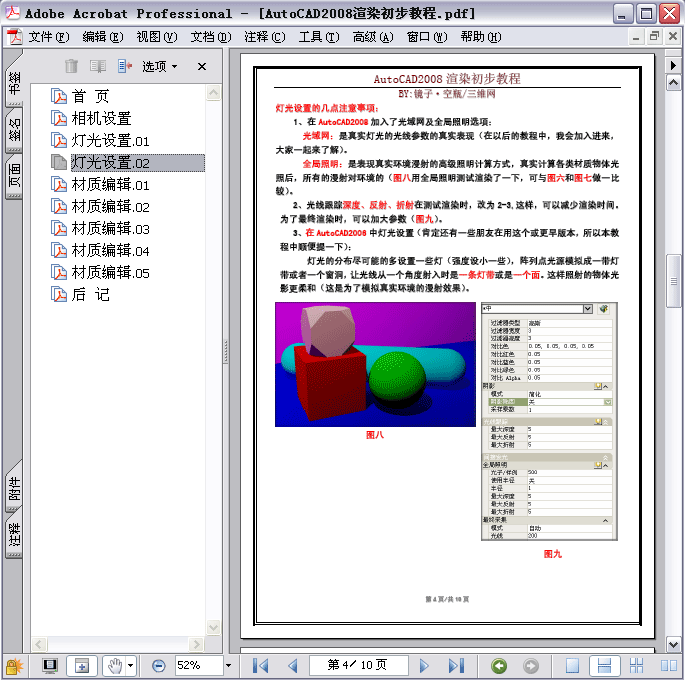Open the 帮助(H) menu
The height and width of the screenshot is (680, 685).
pyautogui.click(x=481, y=37)
